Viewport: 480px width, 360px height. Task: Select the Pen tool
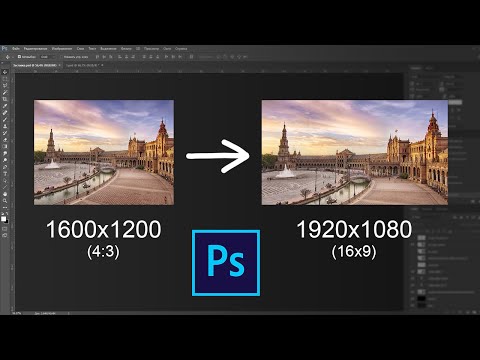coord(5,167)
